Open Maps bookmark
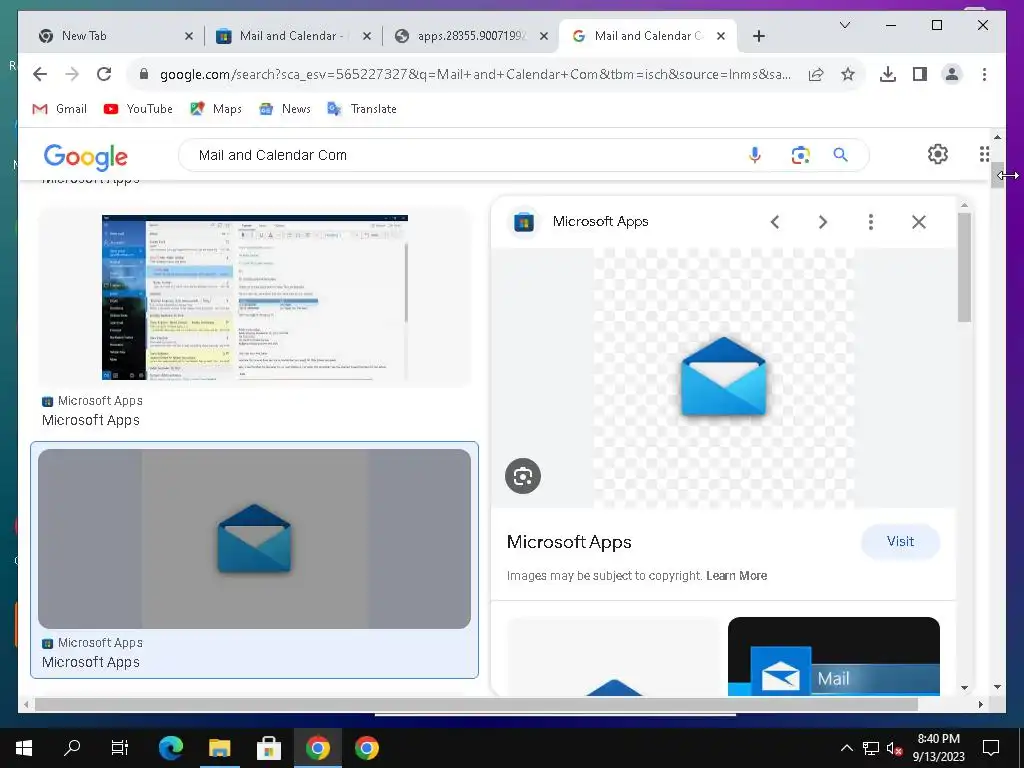Screen dimensions: 1024x768 tap(216, 109)
